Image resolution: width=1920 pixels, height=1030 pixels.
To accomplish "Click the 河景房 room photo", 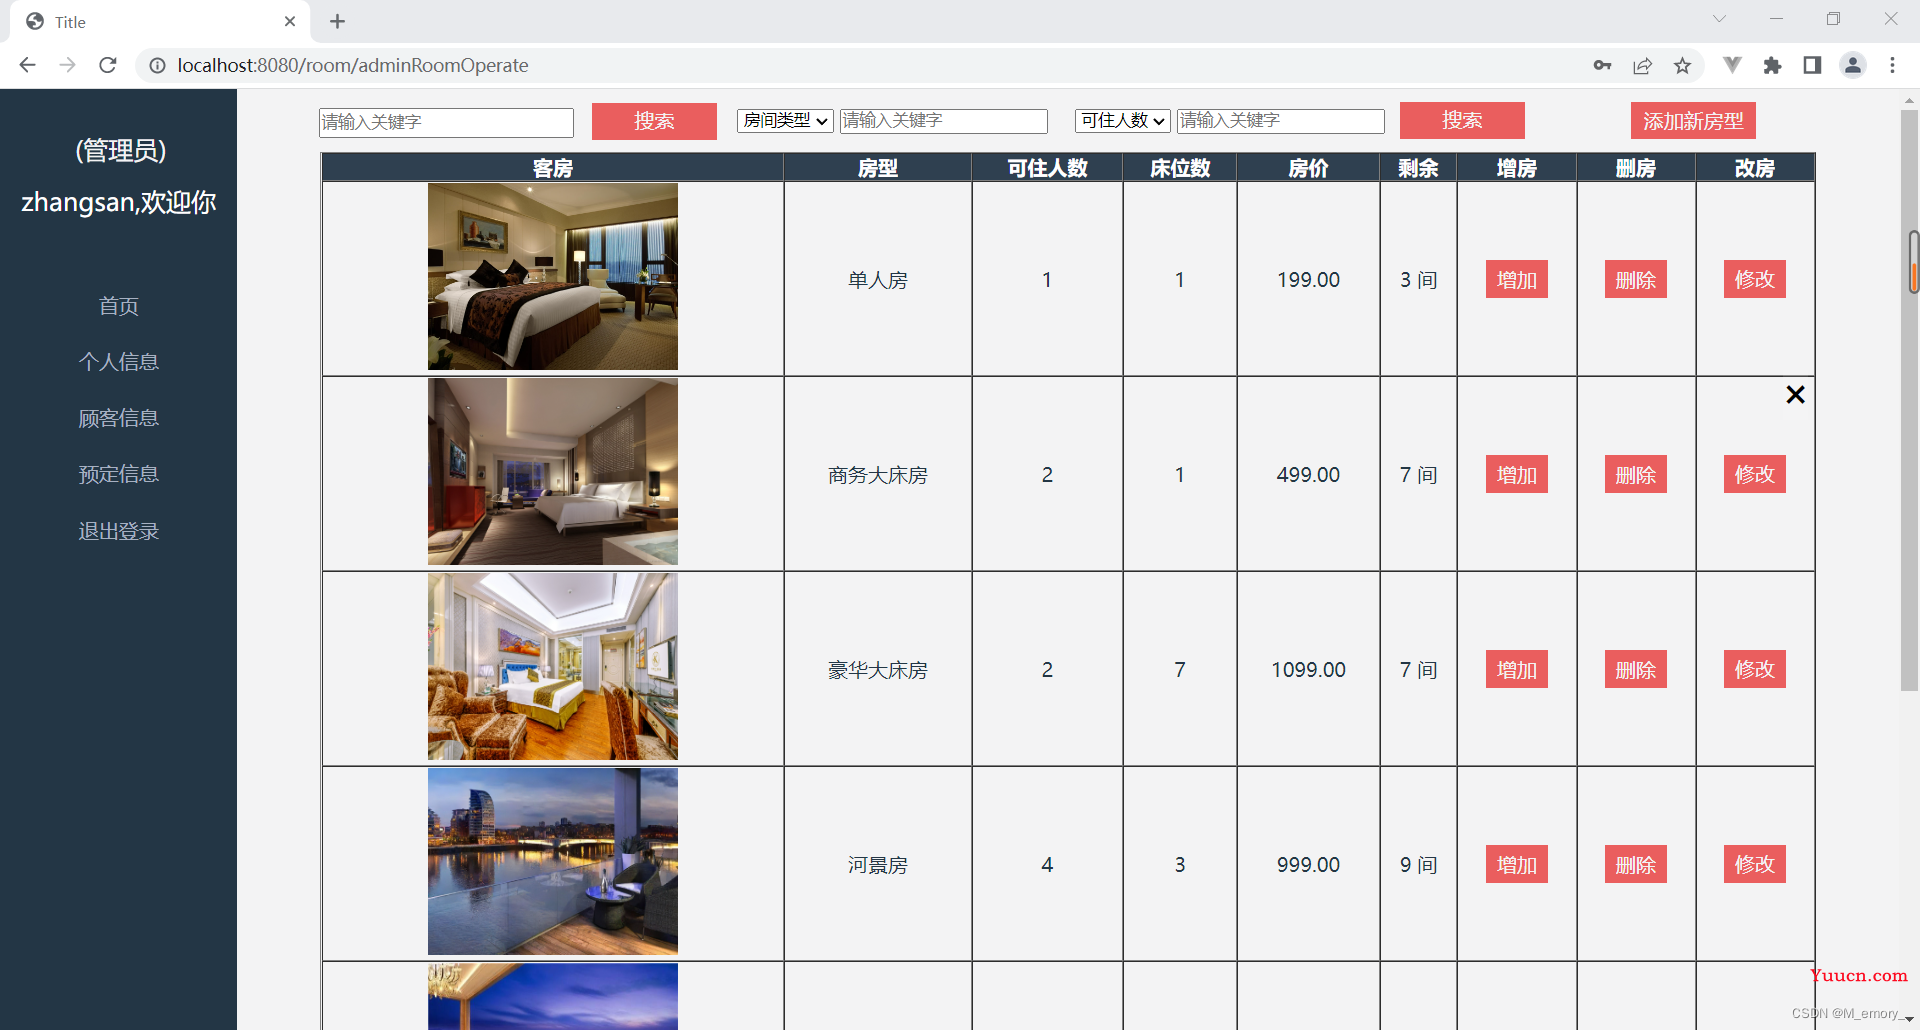I will click(x=553, y=861).
